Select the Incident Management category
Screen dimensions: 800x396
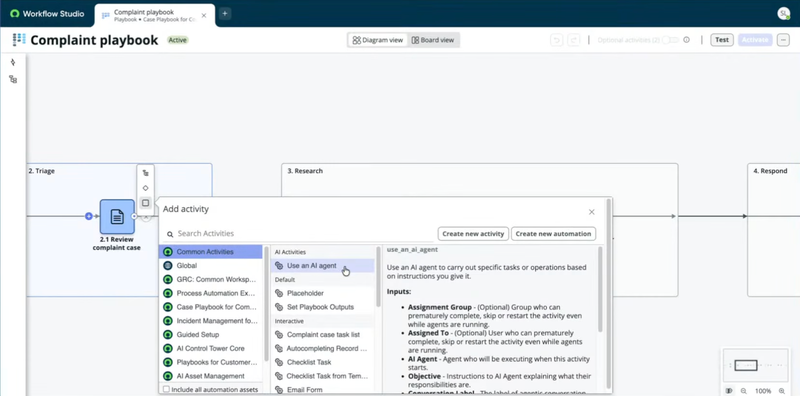tap(211, 321)
